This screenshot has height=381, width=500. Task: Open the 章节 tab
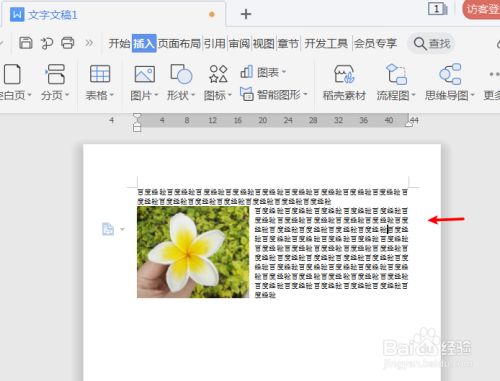[x=288, y=43]
